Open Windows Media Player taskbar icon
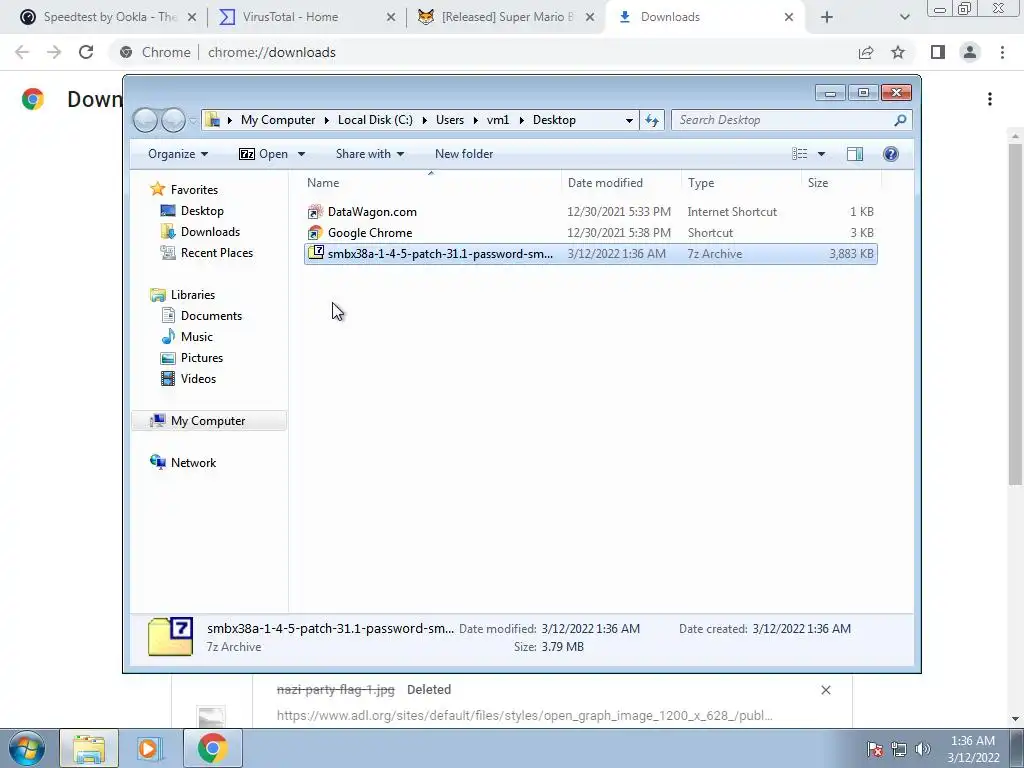Screen dimensions: 1024x768 [149, 748]
